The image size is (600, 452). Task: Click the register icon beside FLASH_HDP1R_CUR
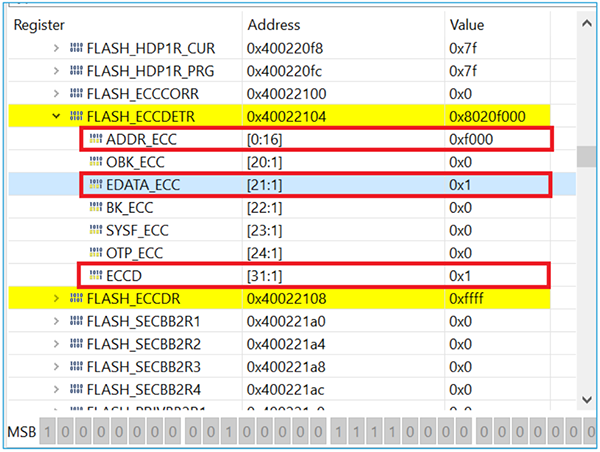point(76,48)
